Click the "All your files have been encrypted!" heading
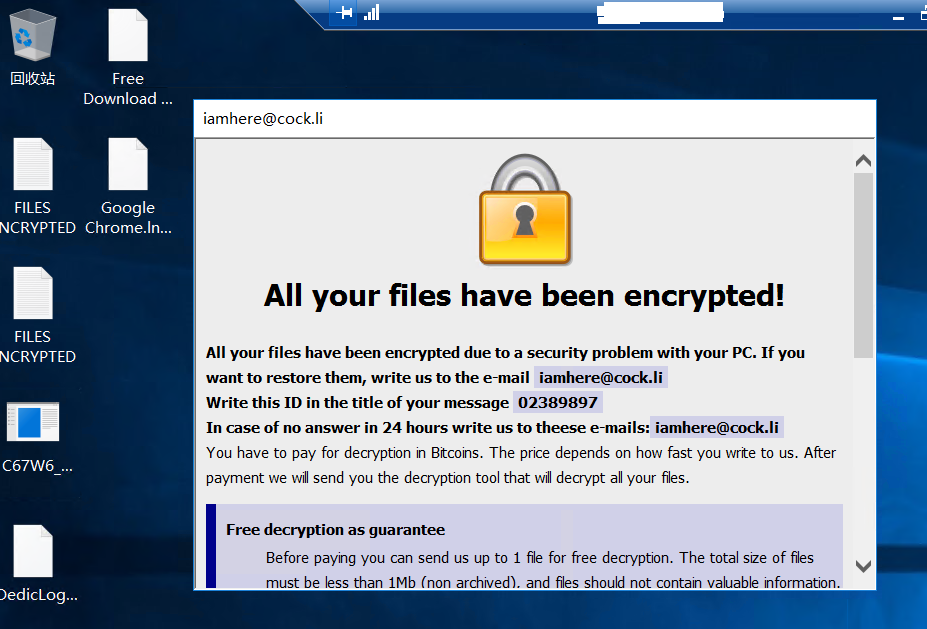Image resolution: width=927 pixels, height=629 pixels. point(524,295)
